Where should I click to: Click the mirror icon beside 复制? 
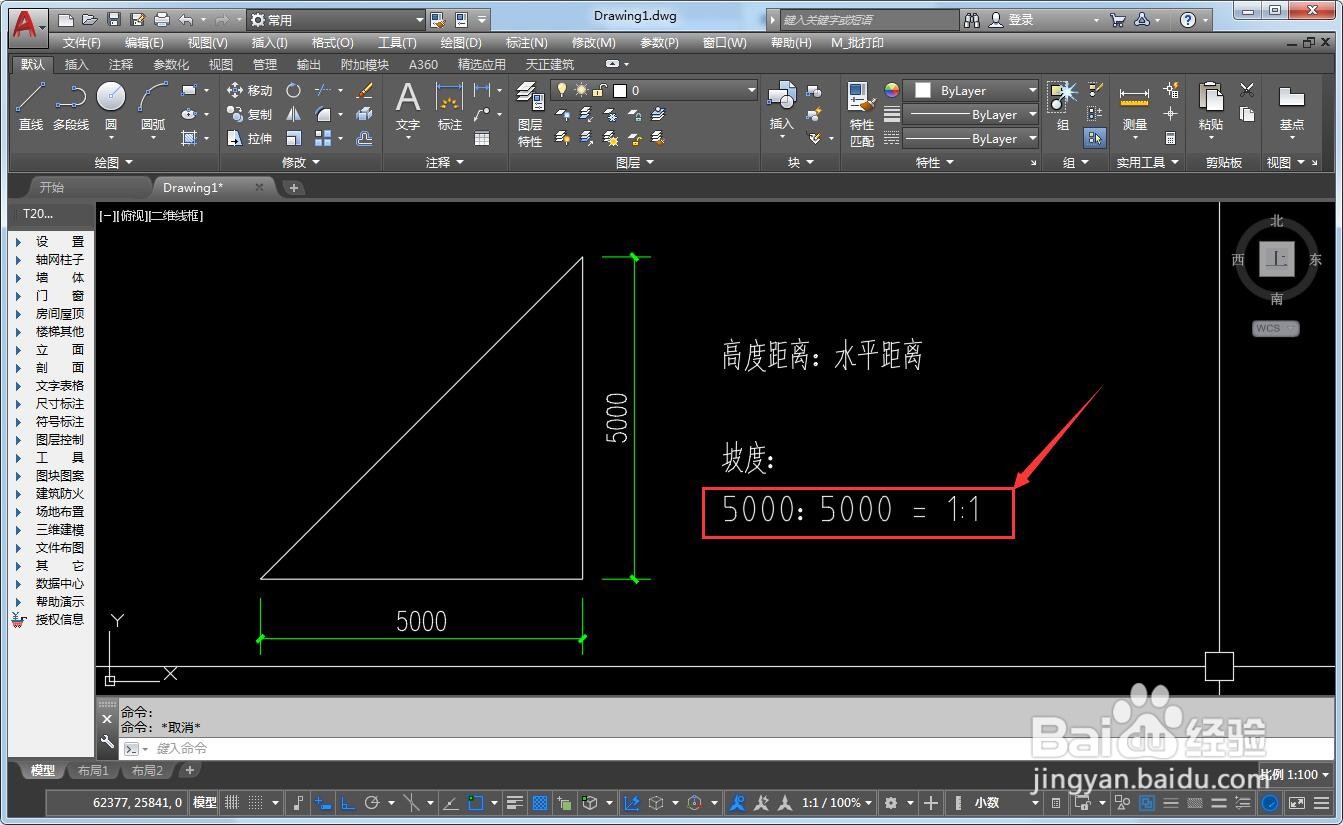pos(293,114)
